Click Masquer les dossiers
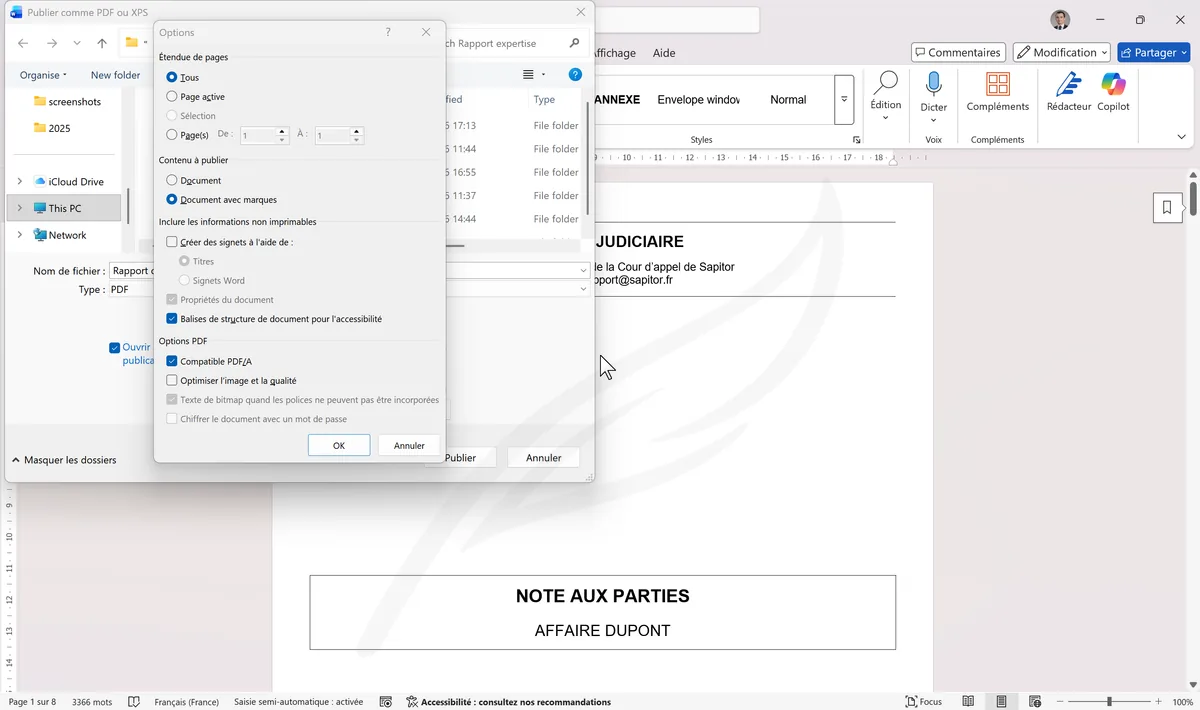 [x=65, y=459]
